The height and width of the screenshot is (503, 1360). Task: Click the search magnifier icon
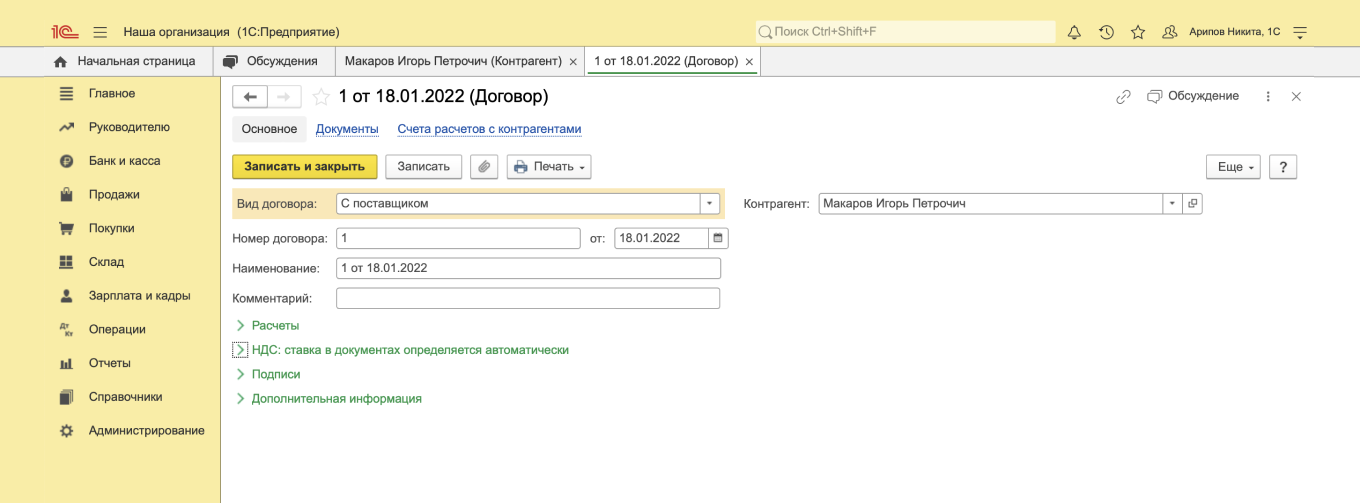click(765, 32)
